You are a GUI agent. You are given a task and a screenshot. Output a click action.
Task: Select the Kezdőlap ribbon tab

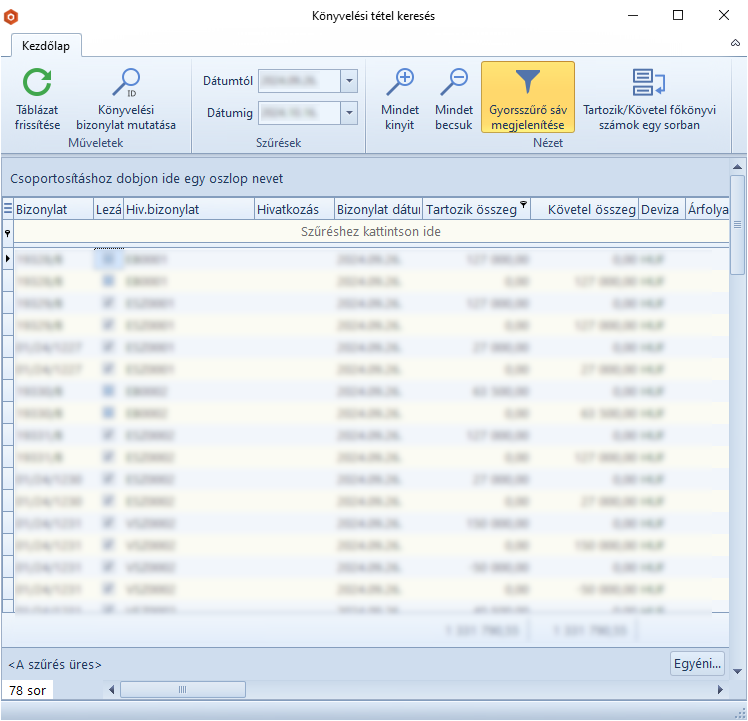pyautogui.click(x=46, y=45)
